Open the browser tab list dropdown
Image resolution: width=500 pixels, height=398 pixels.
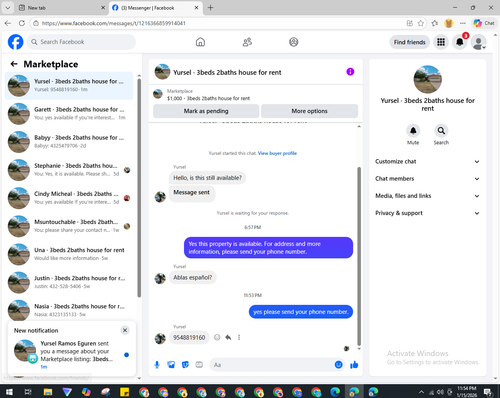tap(7, 8)
